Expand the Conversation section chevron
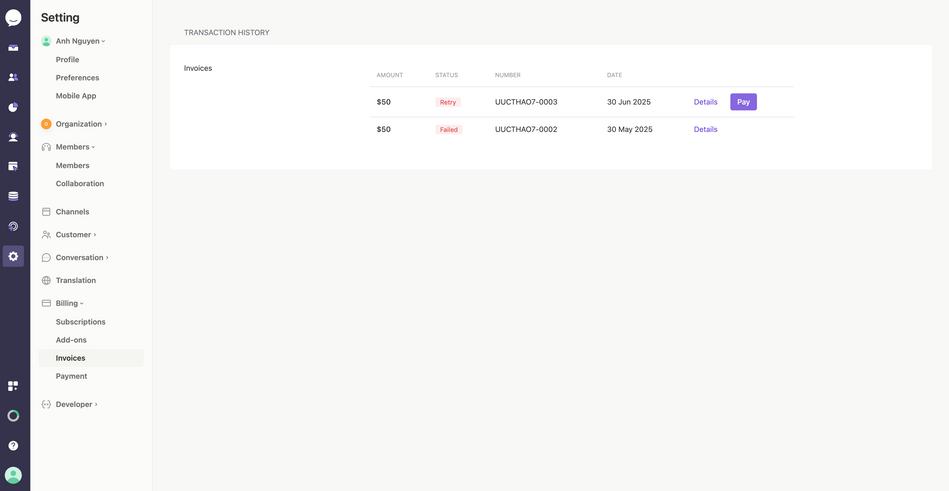The image size is (949, 491). (107, 258)
